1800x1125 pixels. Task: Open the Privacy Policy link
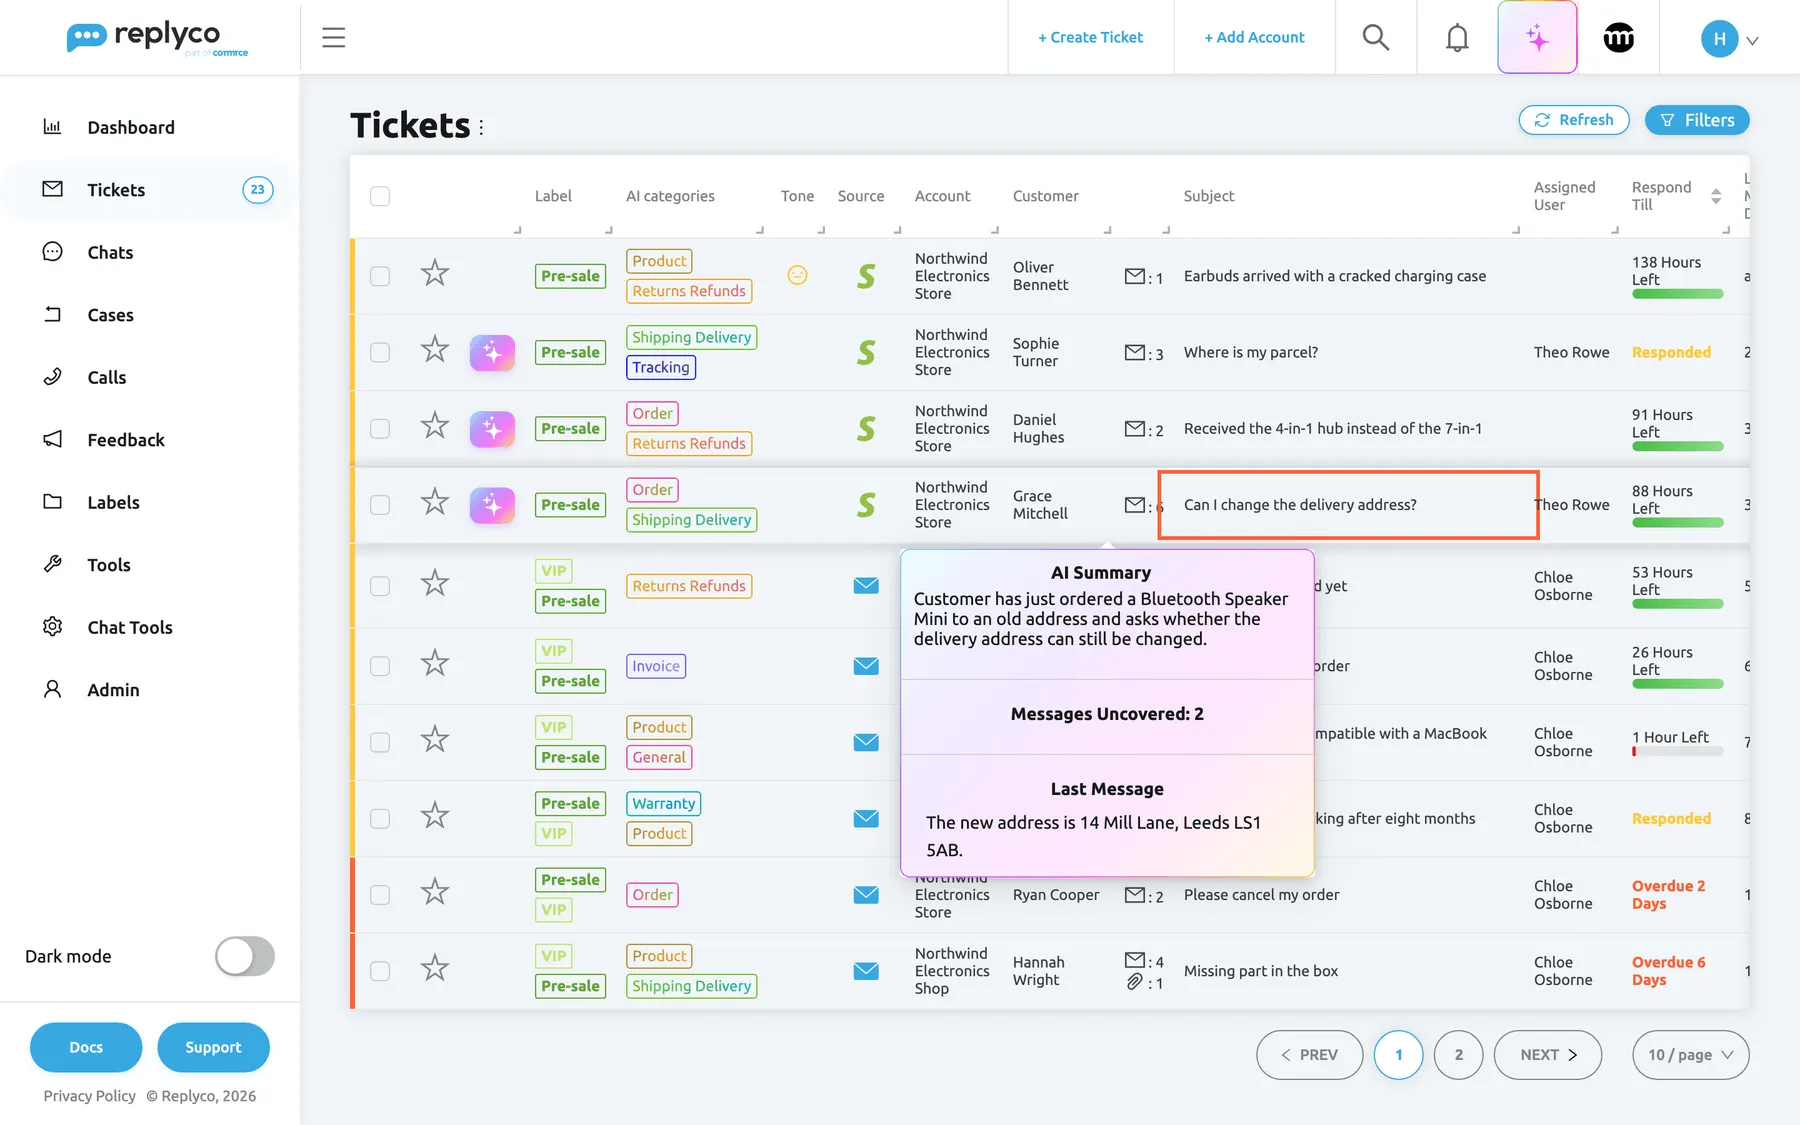coord(90,1096)
